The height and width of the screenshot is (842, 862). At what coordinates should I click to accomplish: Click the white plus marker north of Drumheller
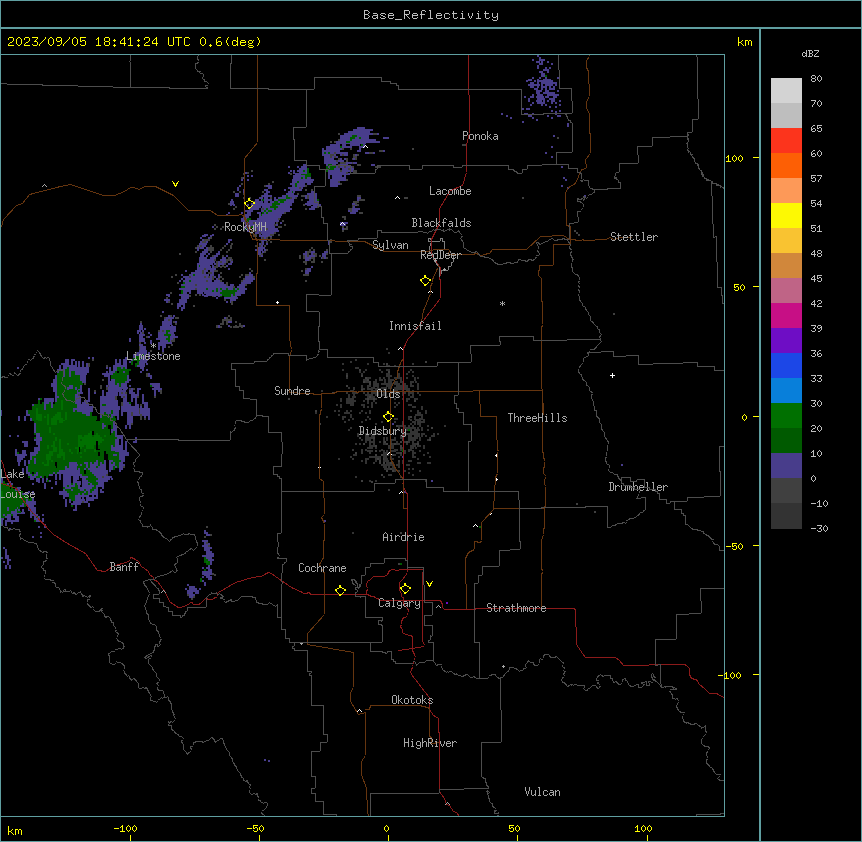click(612, 375)
